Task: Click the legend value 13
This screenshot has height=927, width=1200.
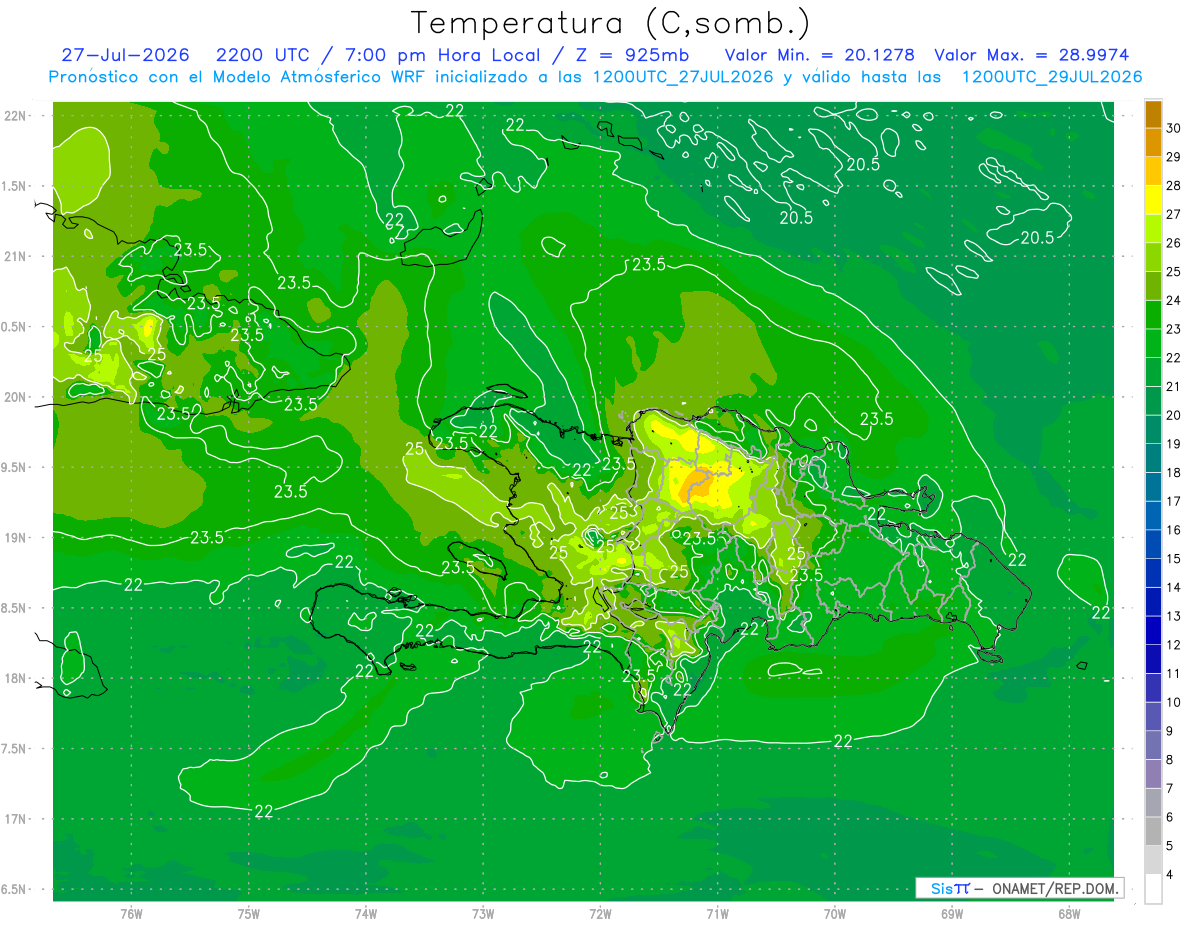Action: tap(1174, 616)
